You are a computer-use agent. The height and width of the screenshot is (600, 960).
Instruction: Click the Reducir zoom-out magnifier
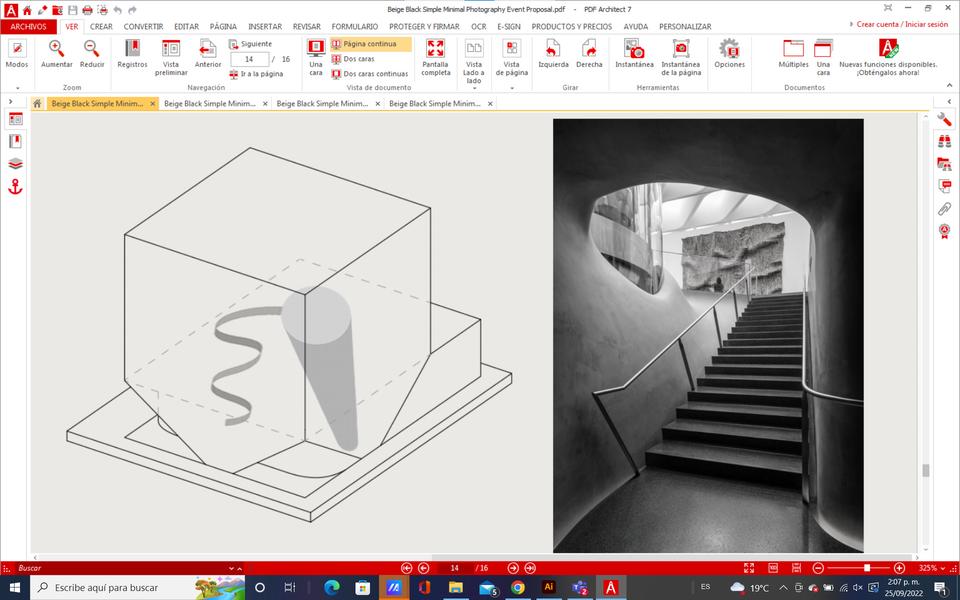(92, 54)
